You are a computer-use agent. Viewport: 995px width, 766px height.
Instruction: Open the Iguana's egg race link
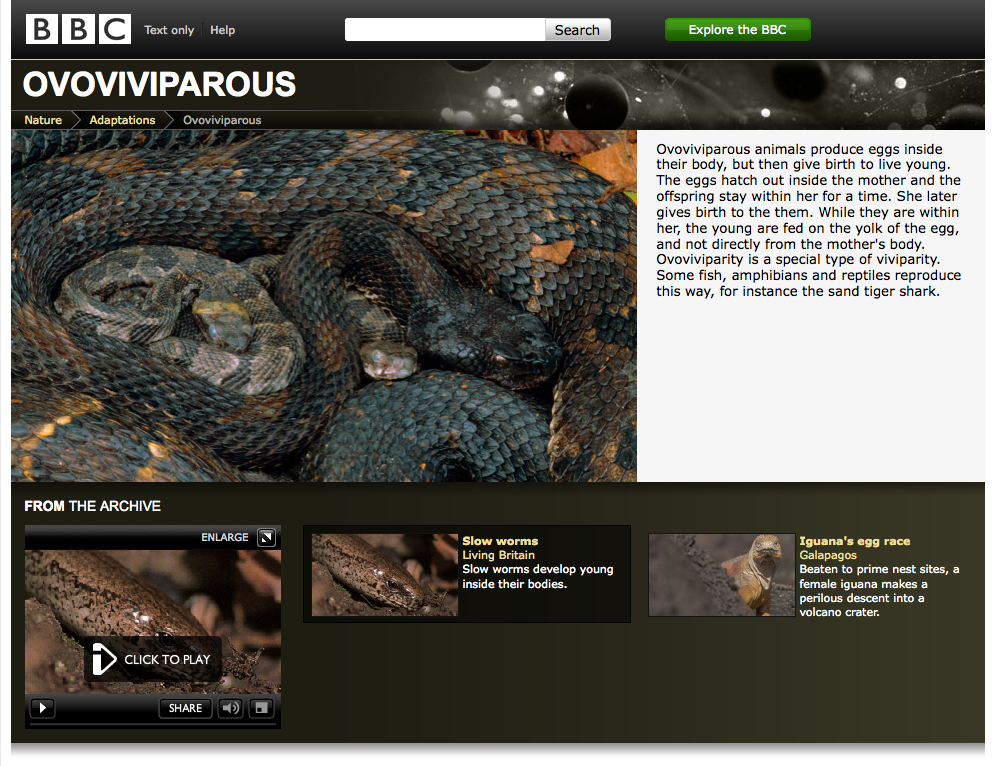click(x=854, y=541)
